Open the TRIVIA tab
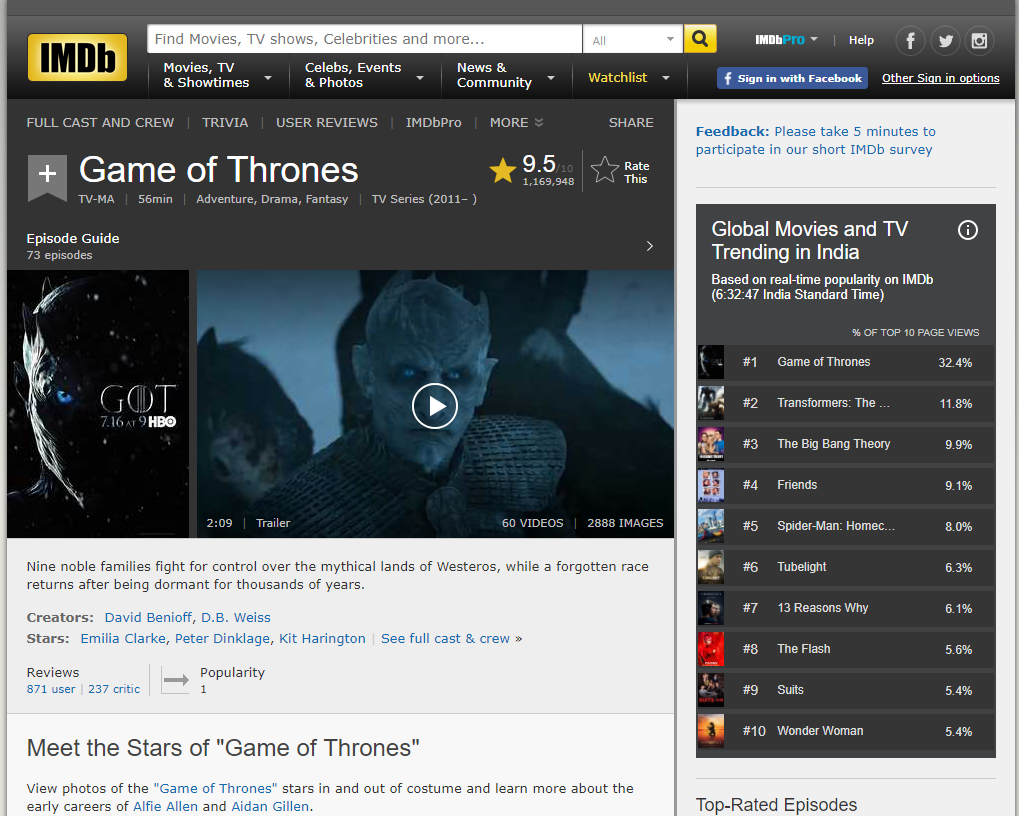Screen dimensions: 1019x816 coord(225,122)
